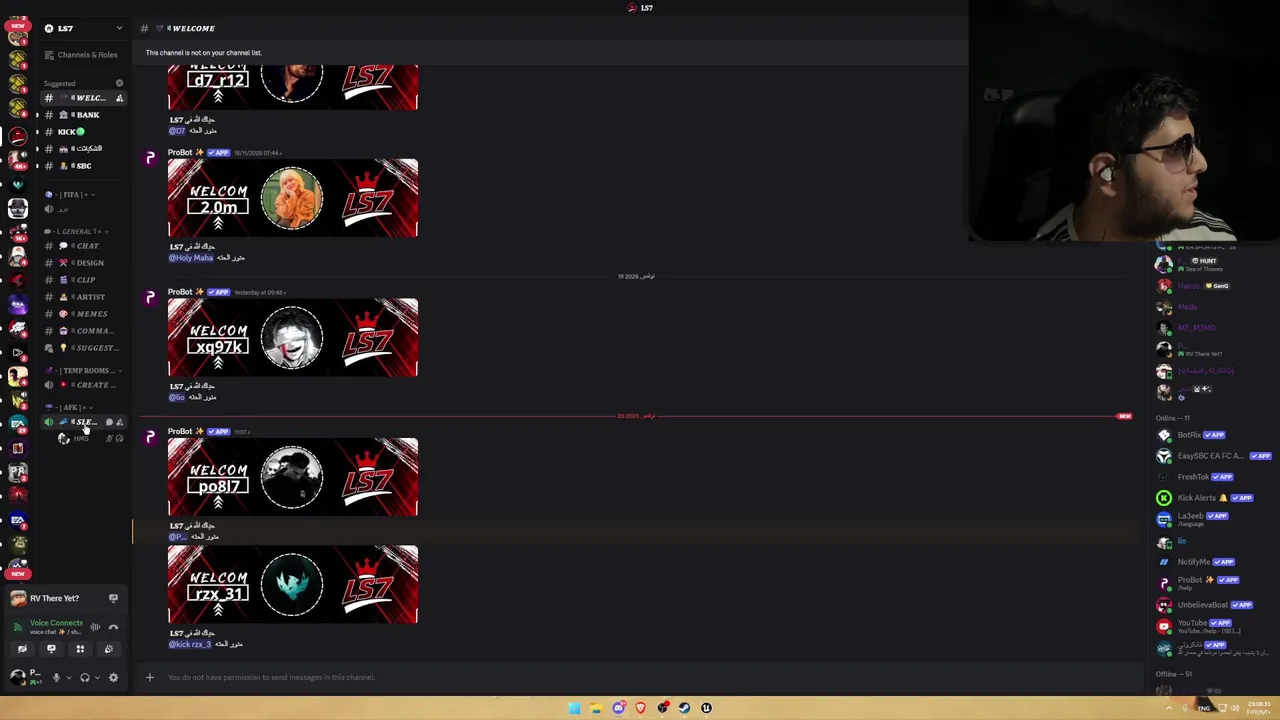Image resolution: width=1280 pixels, height=720 pixels.
Task: Open the KICK channel
Action: [x=83, y=132]
